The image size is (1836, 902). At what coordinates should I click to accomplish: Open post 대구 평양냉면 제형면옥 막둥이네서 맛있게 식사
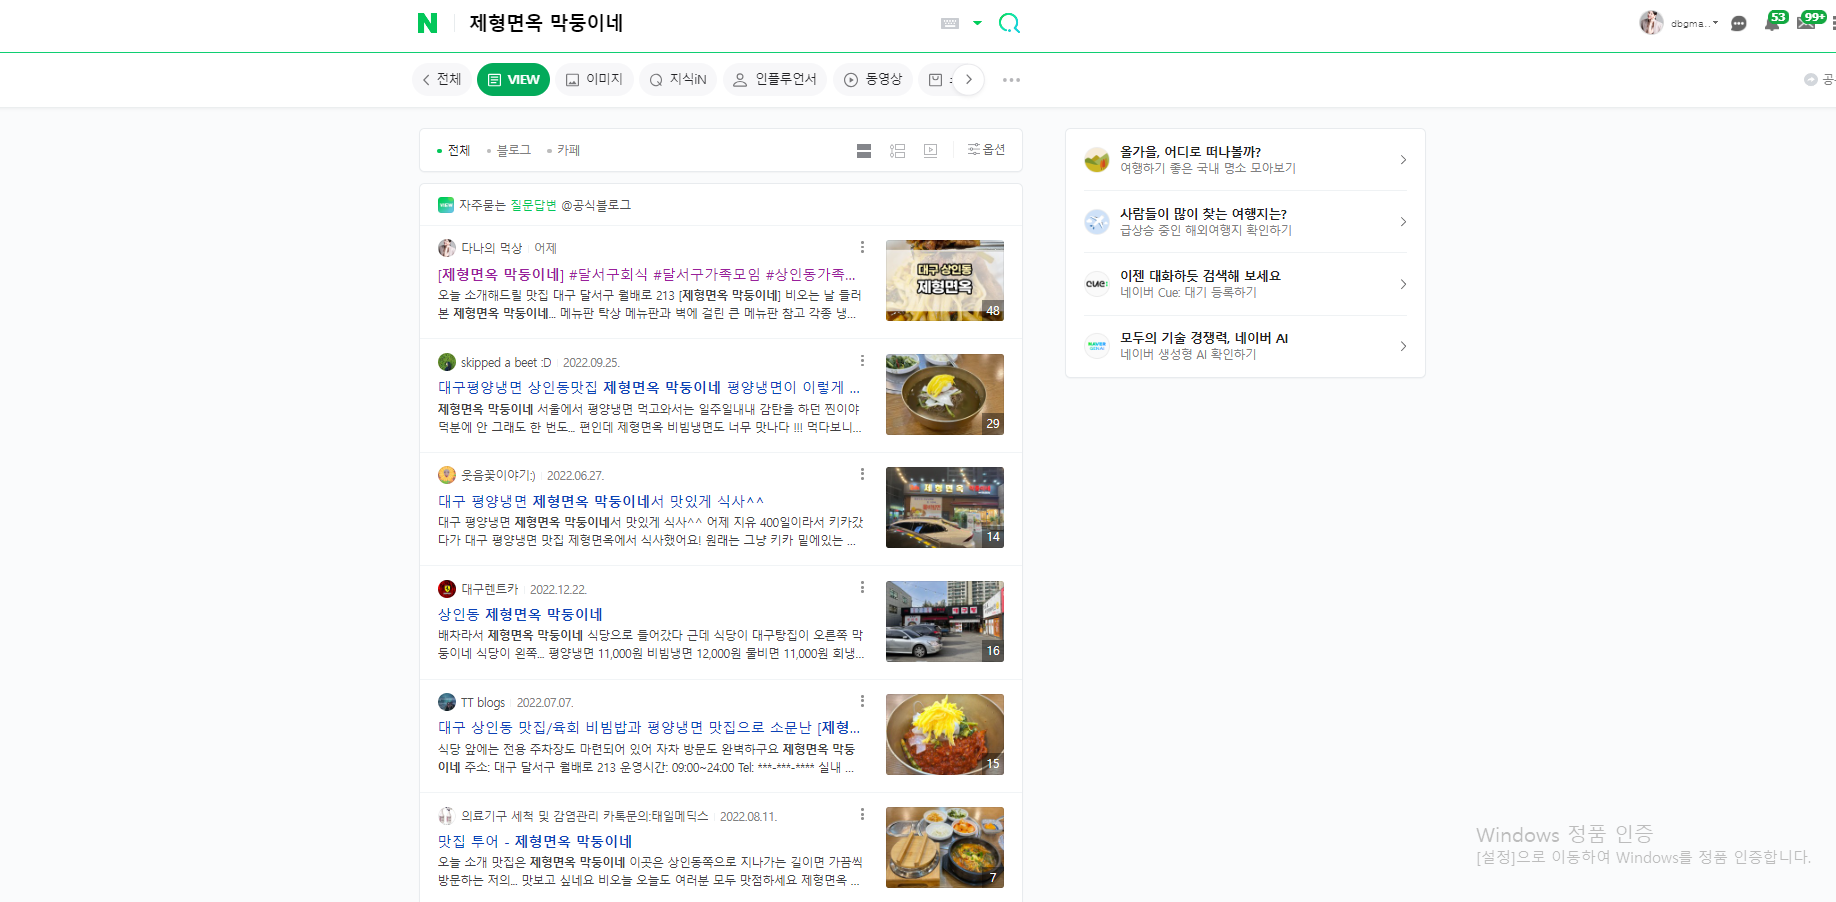pyautogui.click(x=600, y=501)
